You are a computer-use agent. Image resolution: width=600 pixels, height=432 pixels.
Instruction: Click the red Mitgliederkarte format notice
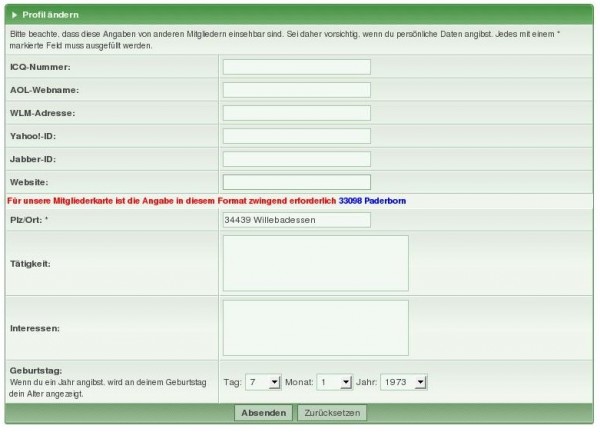click(170, 201)
